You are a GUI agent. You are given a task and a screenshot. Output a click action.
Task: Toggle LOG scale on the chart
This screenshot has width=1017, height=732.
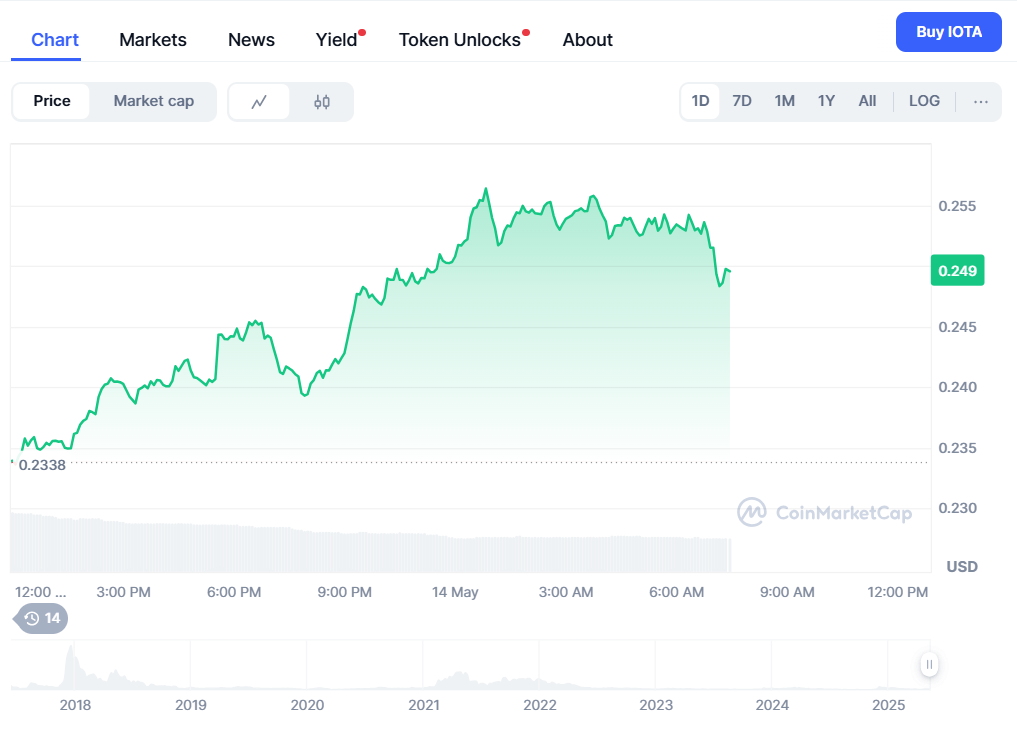(x=924, y=101)
